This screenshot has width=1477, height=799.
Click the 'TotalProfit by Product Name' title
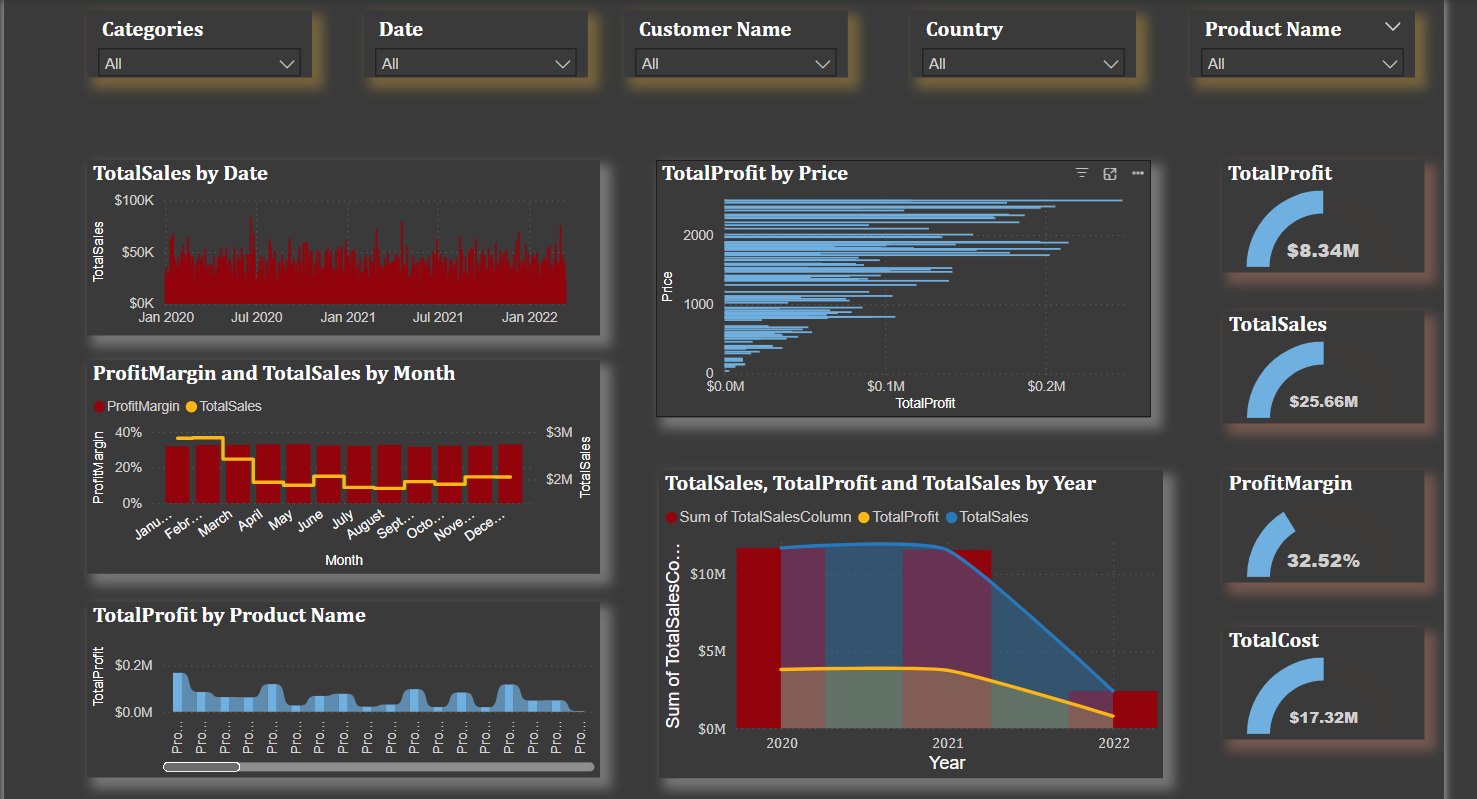pos(229,615)
